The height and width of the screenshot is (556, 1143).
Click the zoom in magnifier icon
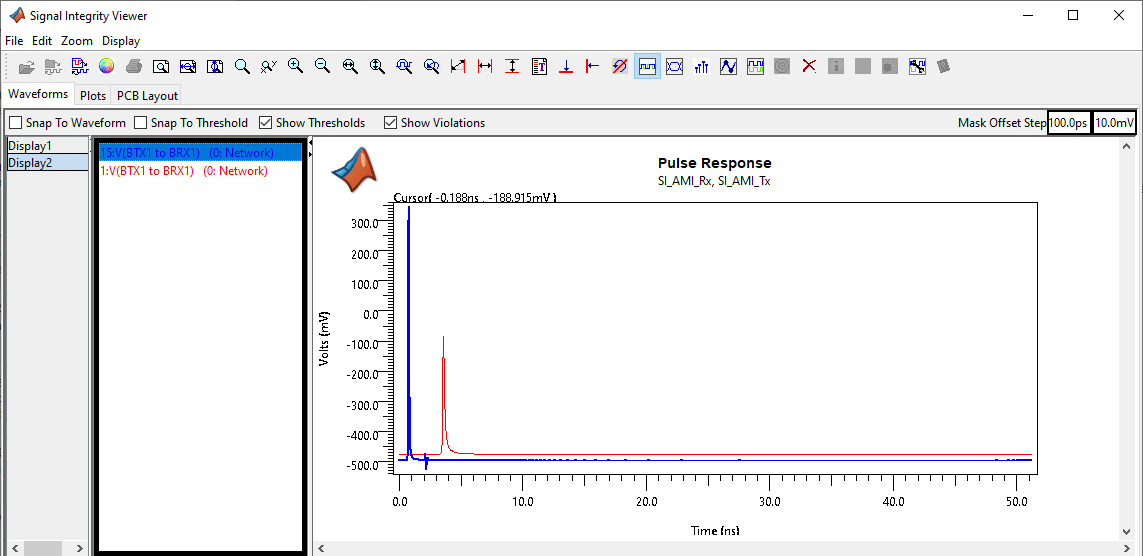click(295, 66)
